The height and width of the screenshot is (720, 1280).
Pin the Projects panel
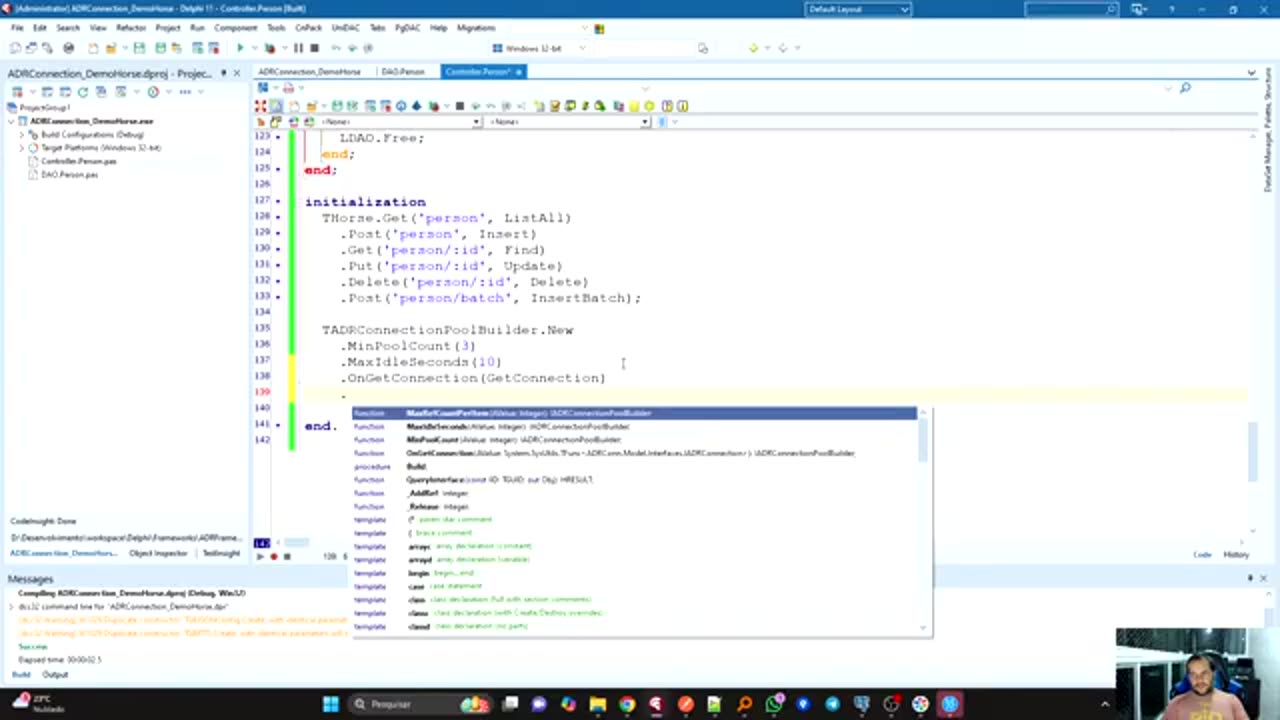pos(223,73)
